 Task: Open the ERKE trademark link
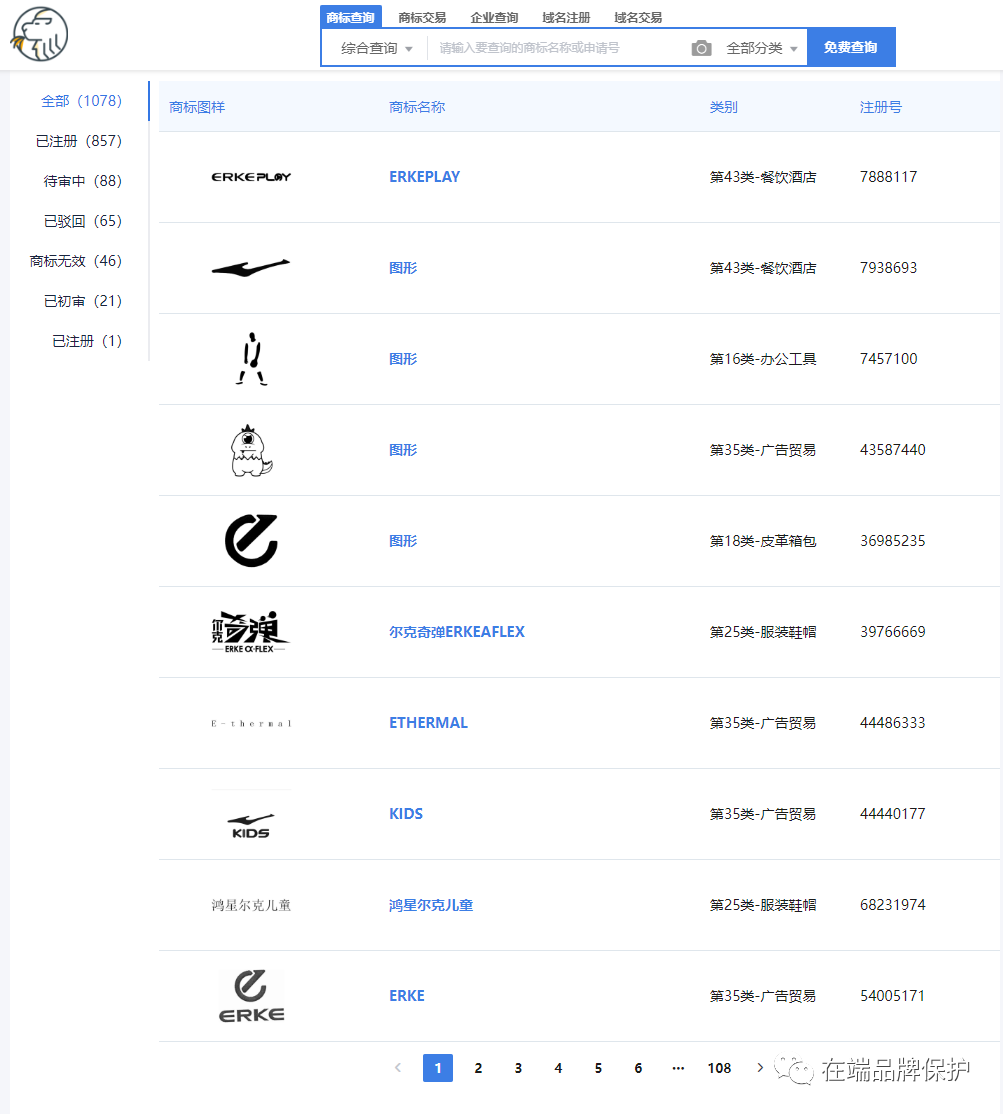point(406,995)
